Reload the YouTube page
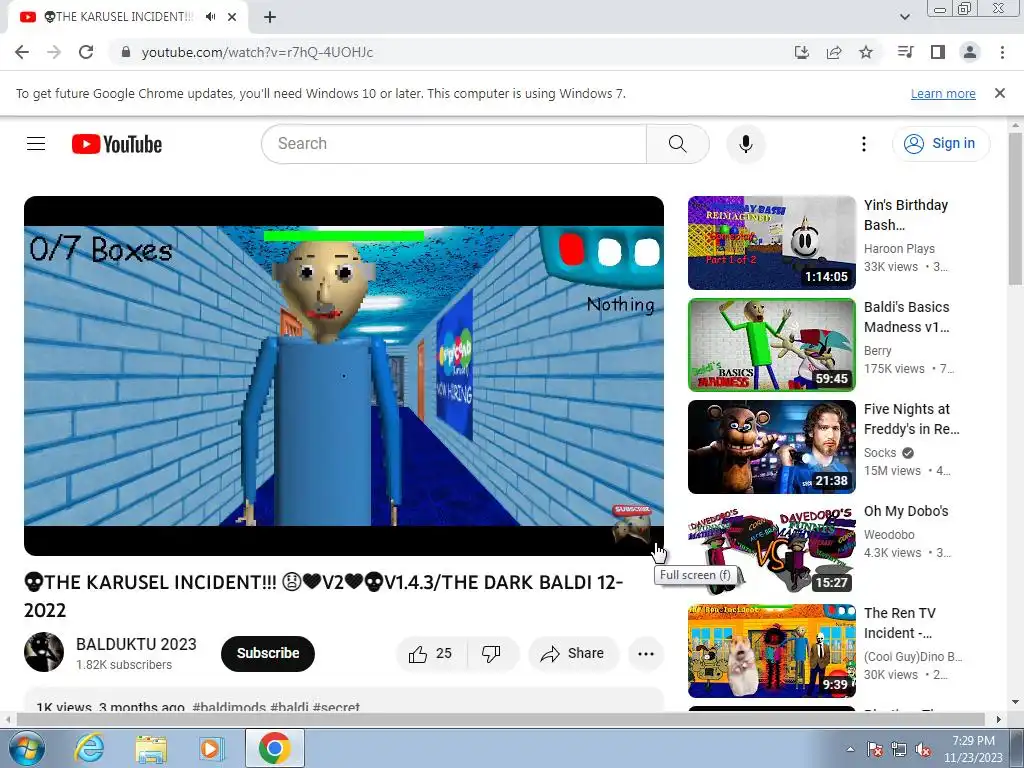This screenshot has width=1024, height=768. (x=86, y=52)
